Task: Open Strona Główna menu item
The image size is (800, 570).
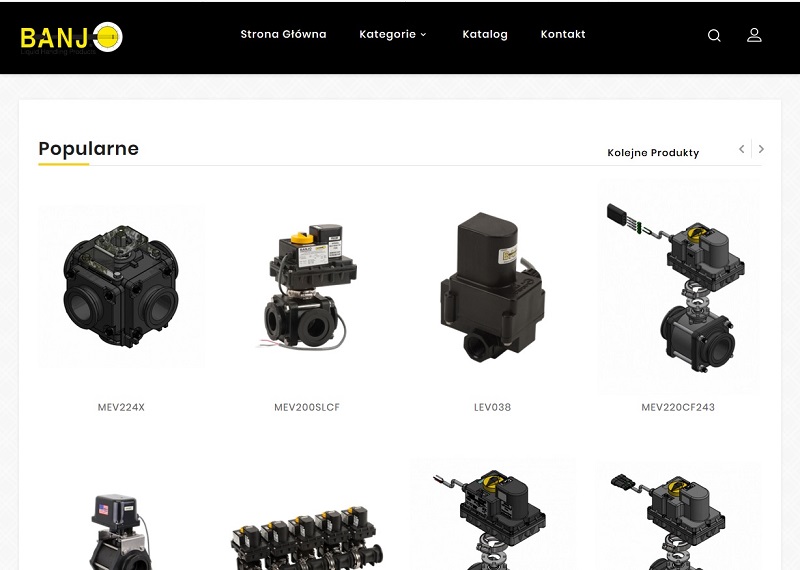Action: [283, 34]
